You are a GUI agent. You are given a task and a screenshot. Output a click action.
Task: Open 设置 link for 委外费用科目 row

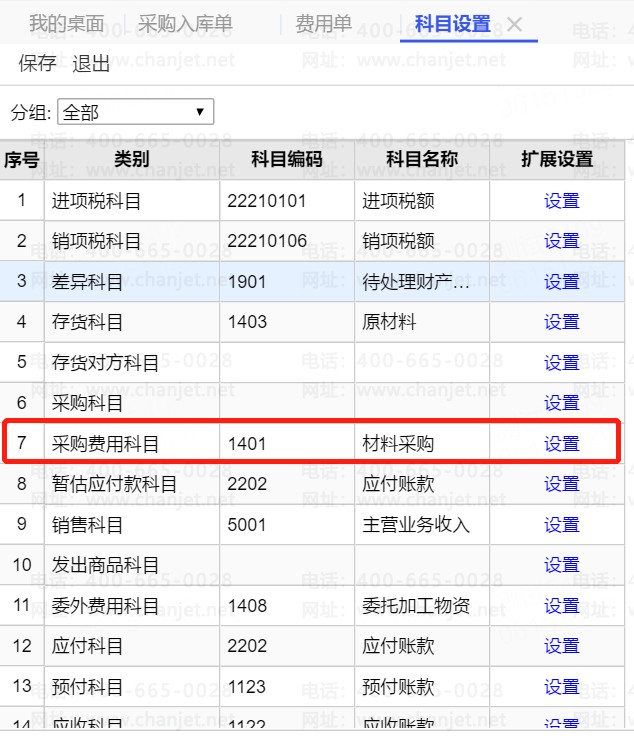coord(561,606)
